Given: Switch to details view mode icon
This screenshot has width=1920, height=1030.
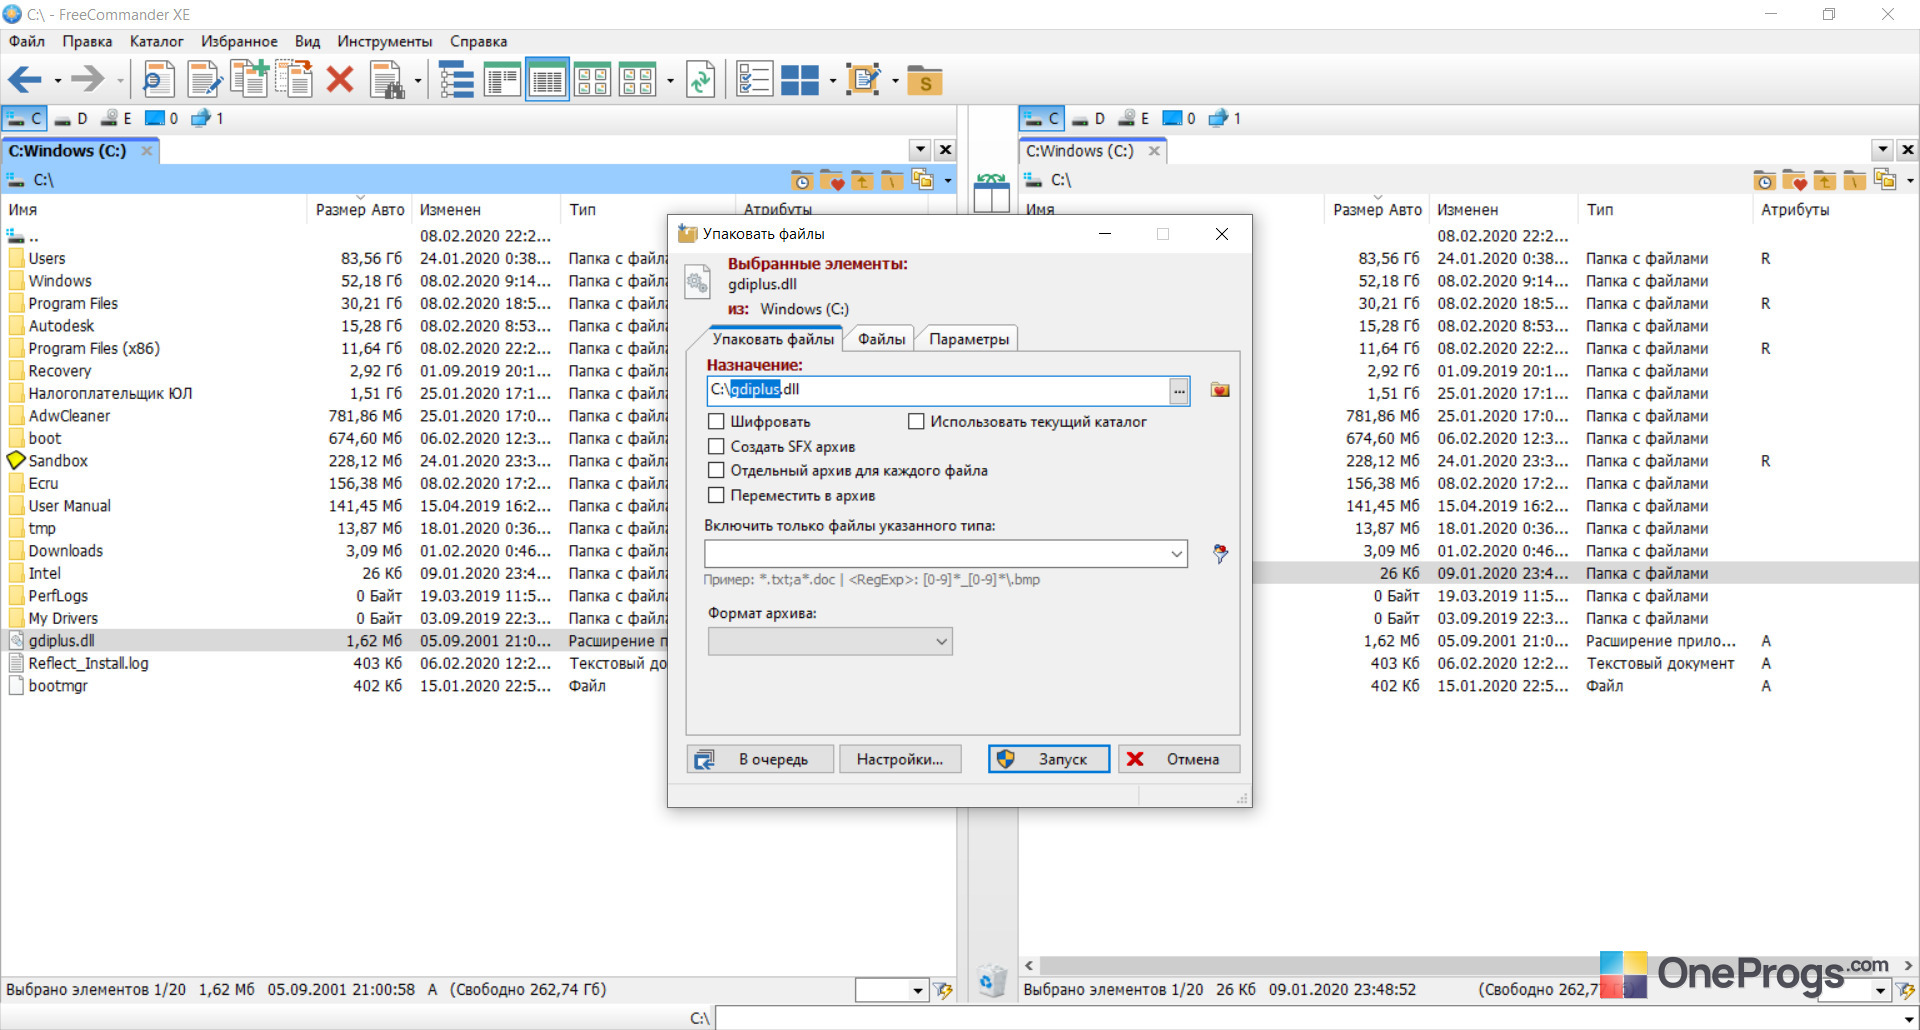Looking at the screenshot, I should point(547,79).
